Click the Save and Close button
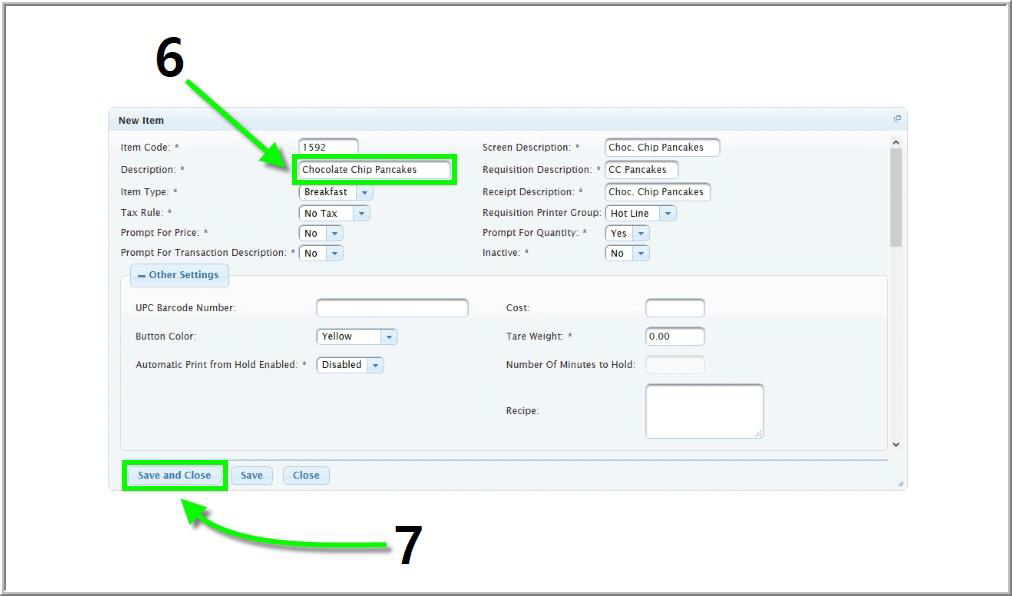This screenshot has height=596, width=1012. pos(174,475)
